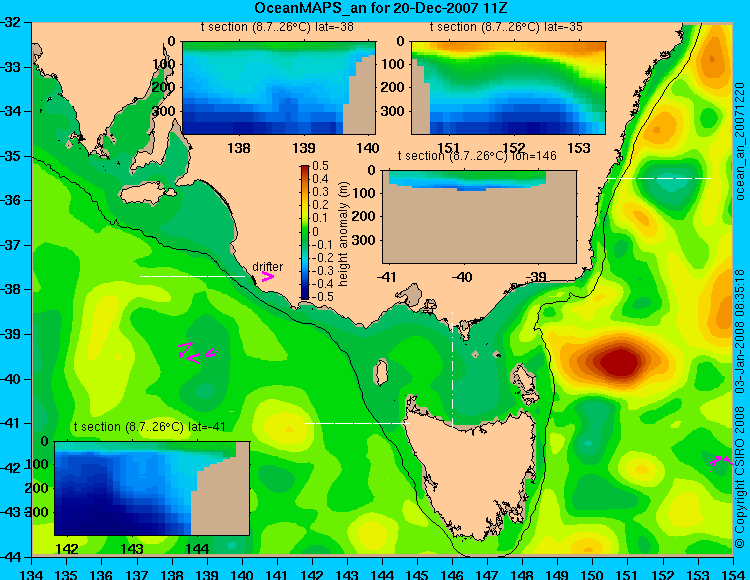Click the 134 label on the bottom longitude axis
Viewport: 750px width, 580px height.
pyautogui.click(x=32, y=574)
